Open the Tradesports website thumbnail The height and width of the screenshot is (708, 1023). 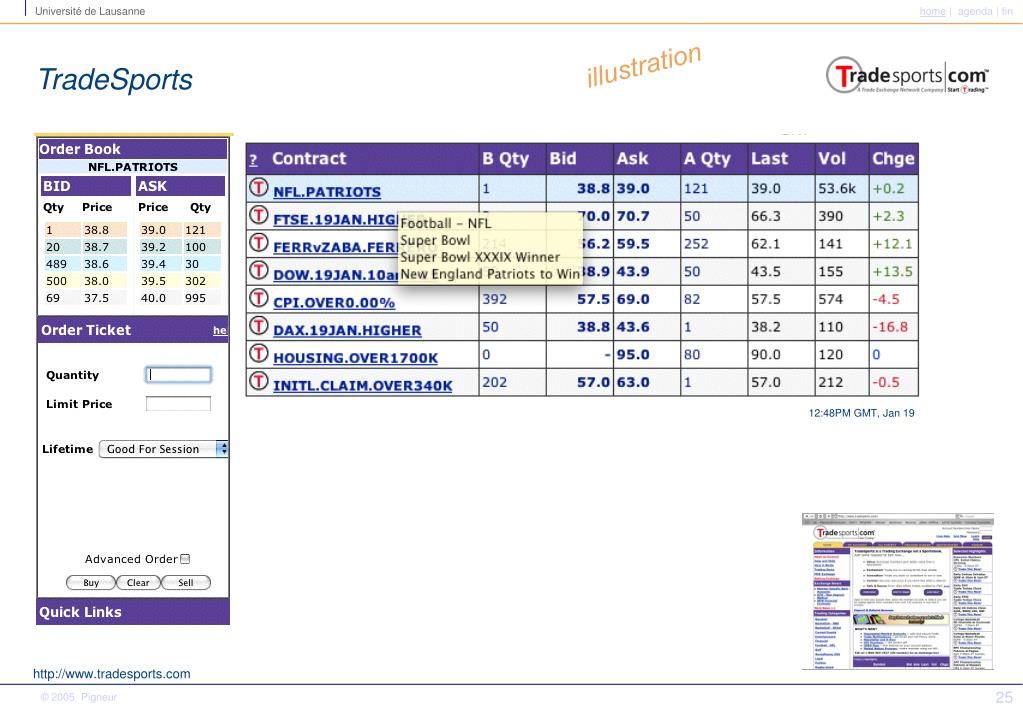(898, 591)
